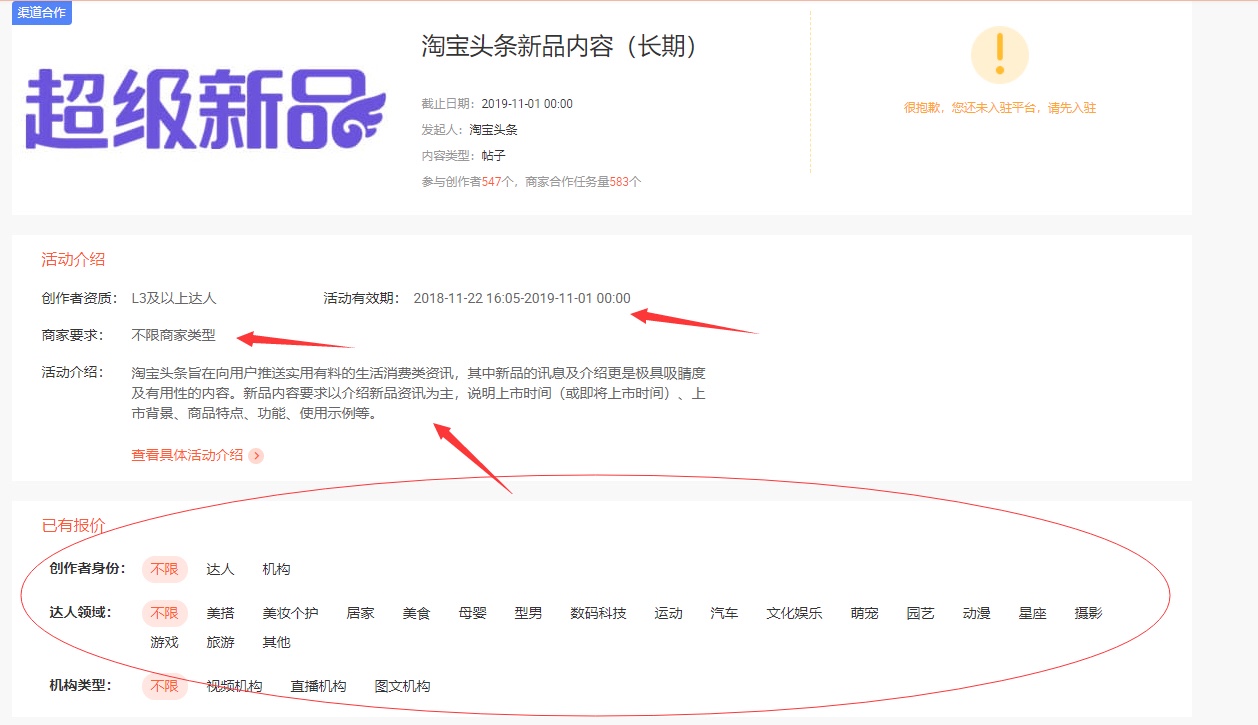Click the 很抱歉，您还未入驻平台，请先入驻 message

(x=1000, y=108)
